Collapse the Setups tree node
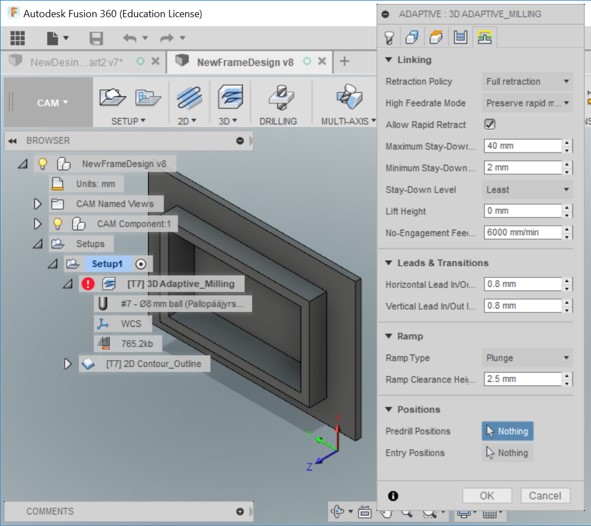Screen dimensions: 591x526 pyautogui.click(x=38, y=244)
